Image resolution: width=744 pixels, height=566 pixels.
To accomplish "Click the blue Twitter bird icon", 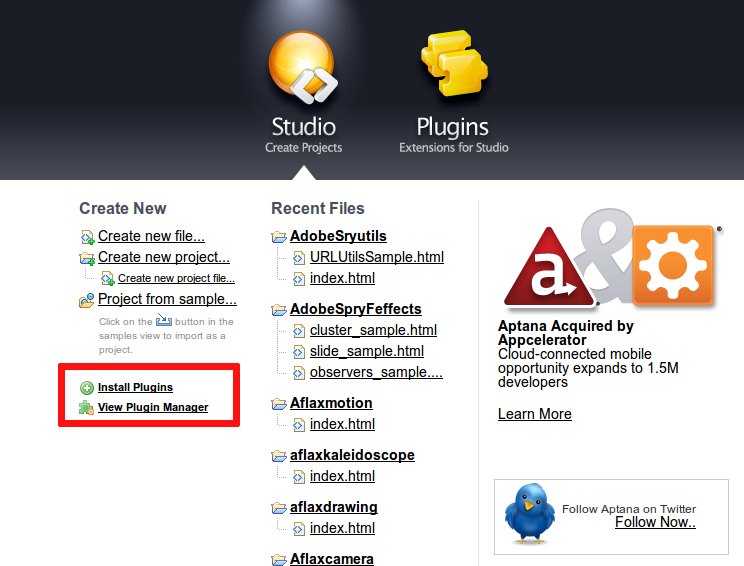I will tap(530, 514).
